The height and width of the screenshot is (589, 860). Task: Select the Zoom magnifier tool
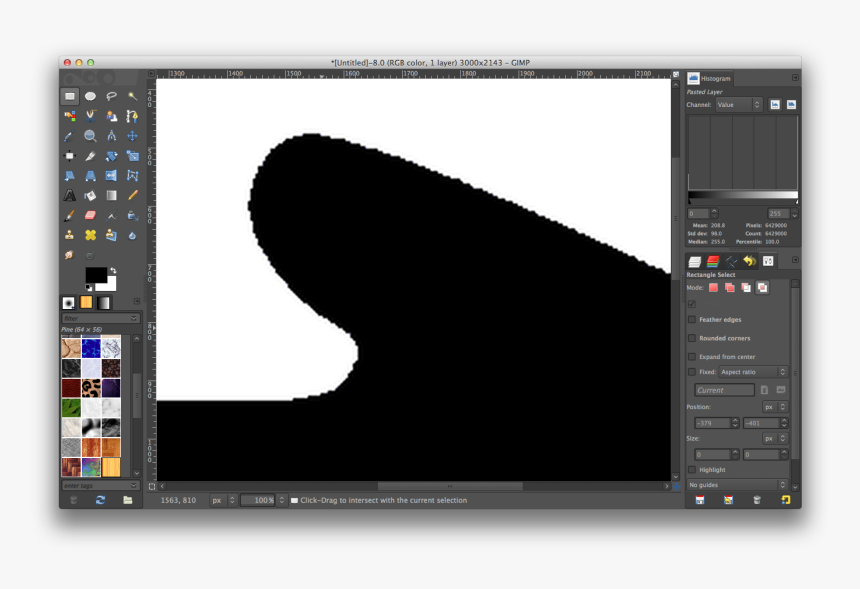click(90, 137)
